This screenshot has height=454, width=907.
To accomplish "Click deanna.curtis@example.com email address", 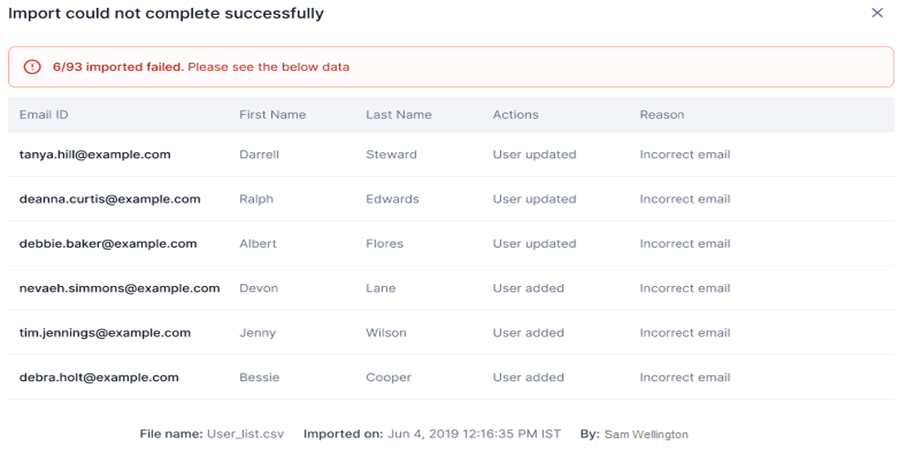I will (110, 199).
